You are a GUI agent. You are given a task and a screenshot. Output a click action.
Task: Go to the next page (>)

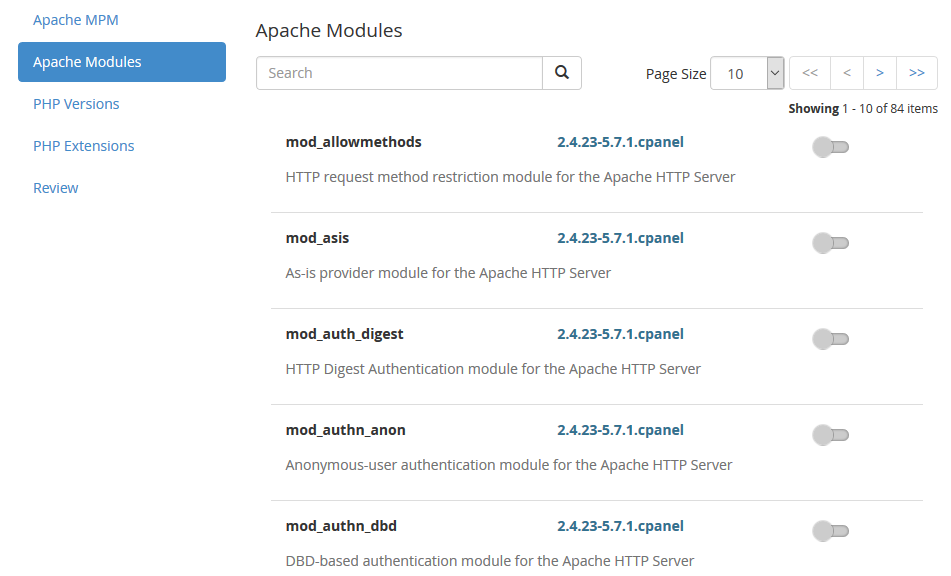point(880,73)
